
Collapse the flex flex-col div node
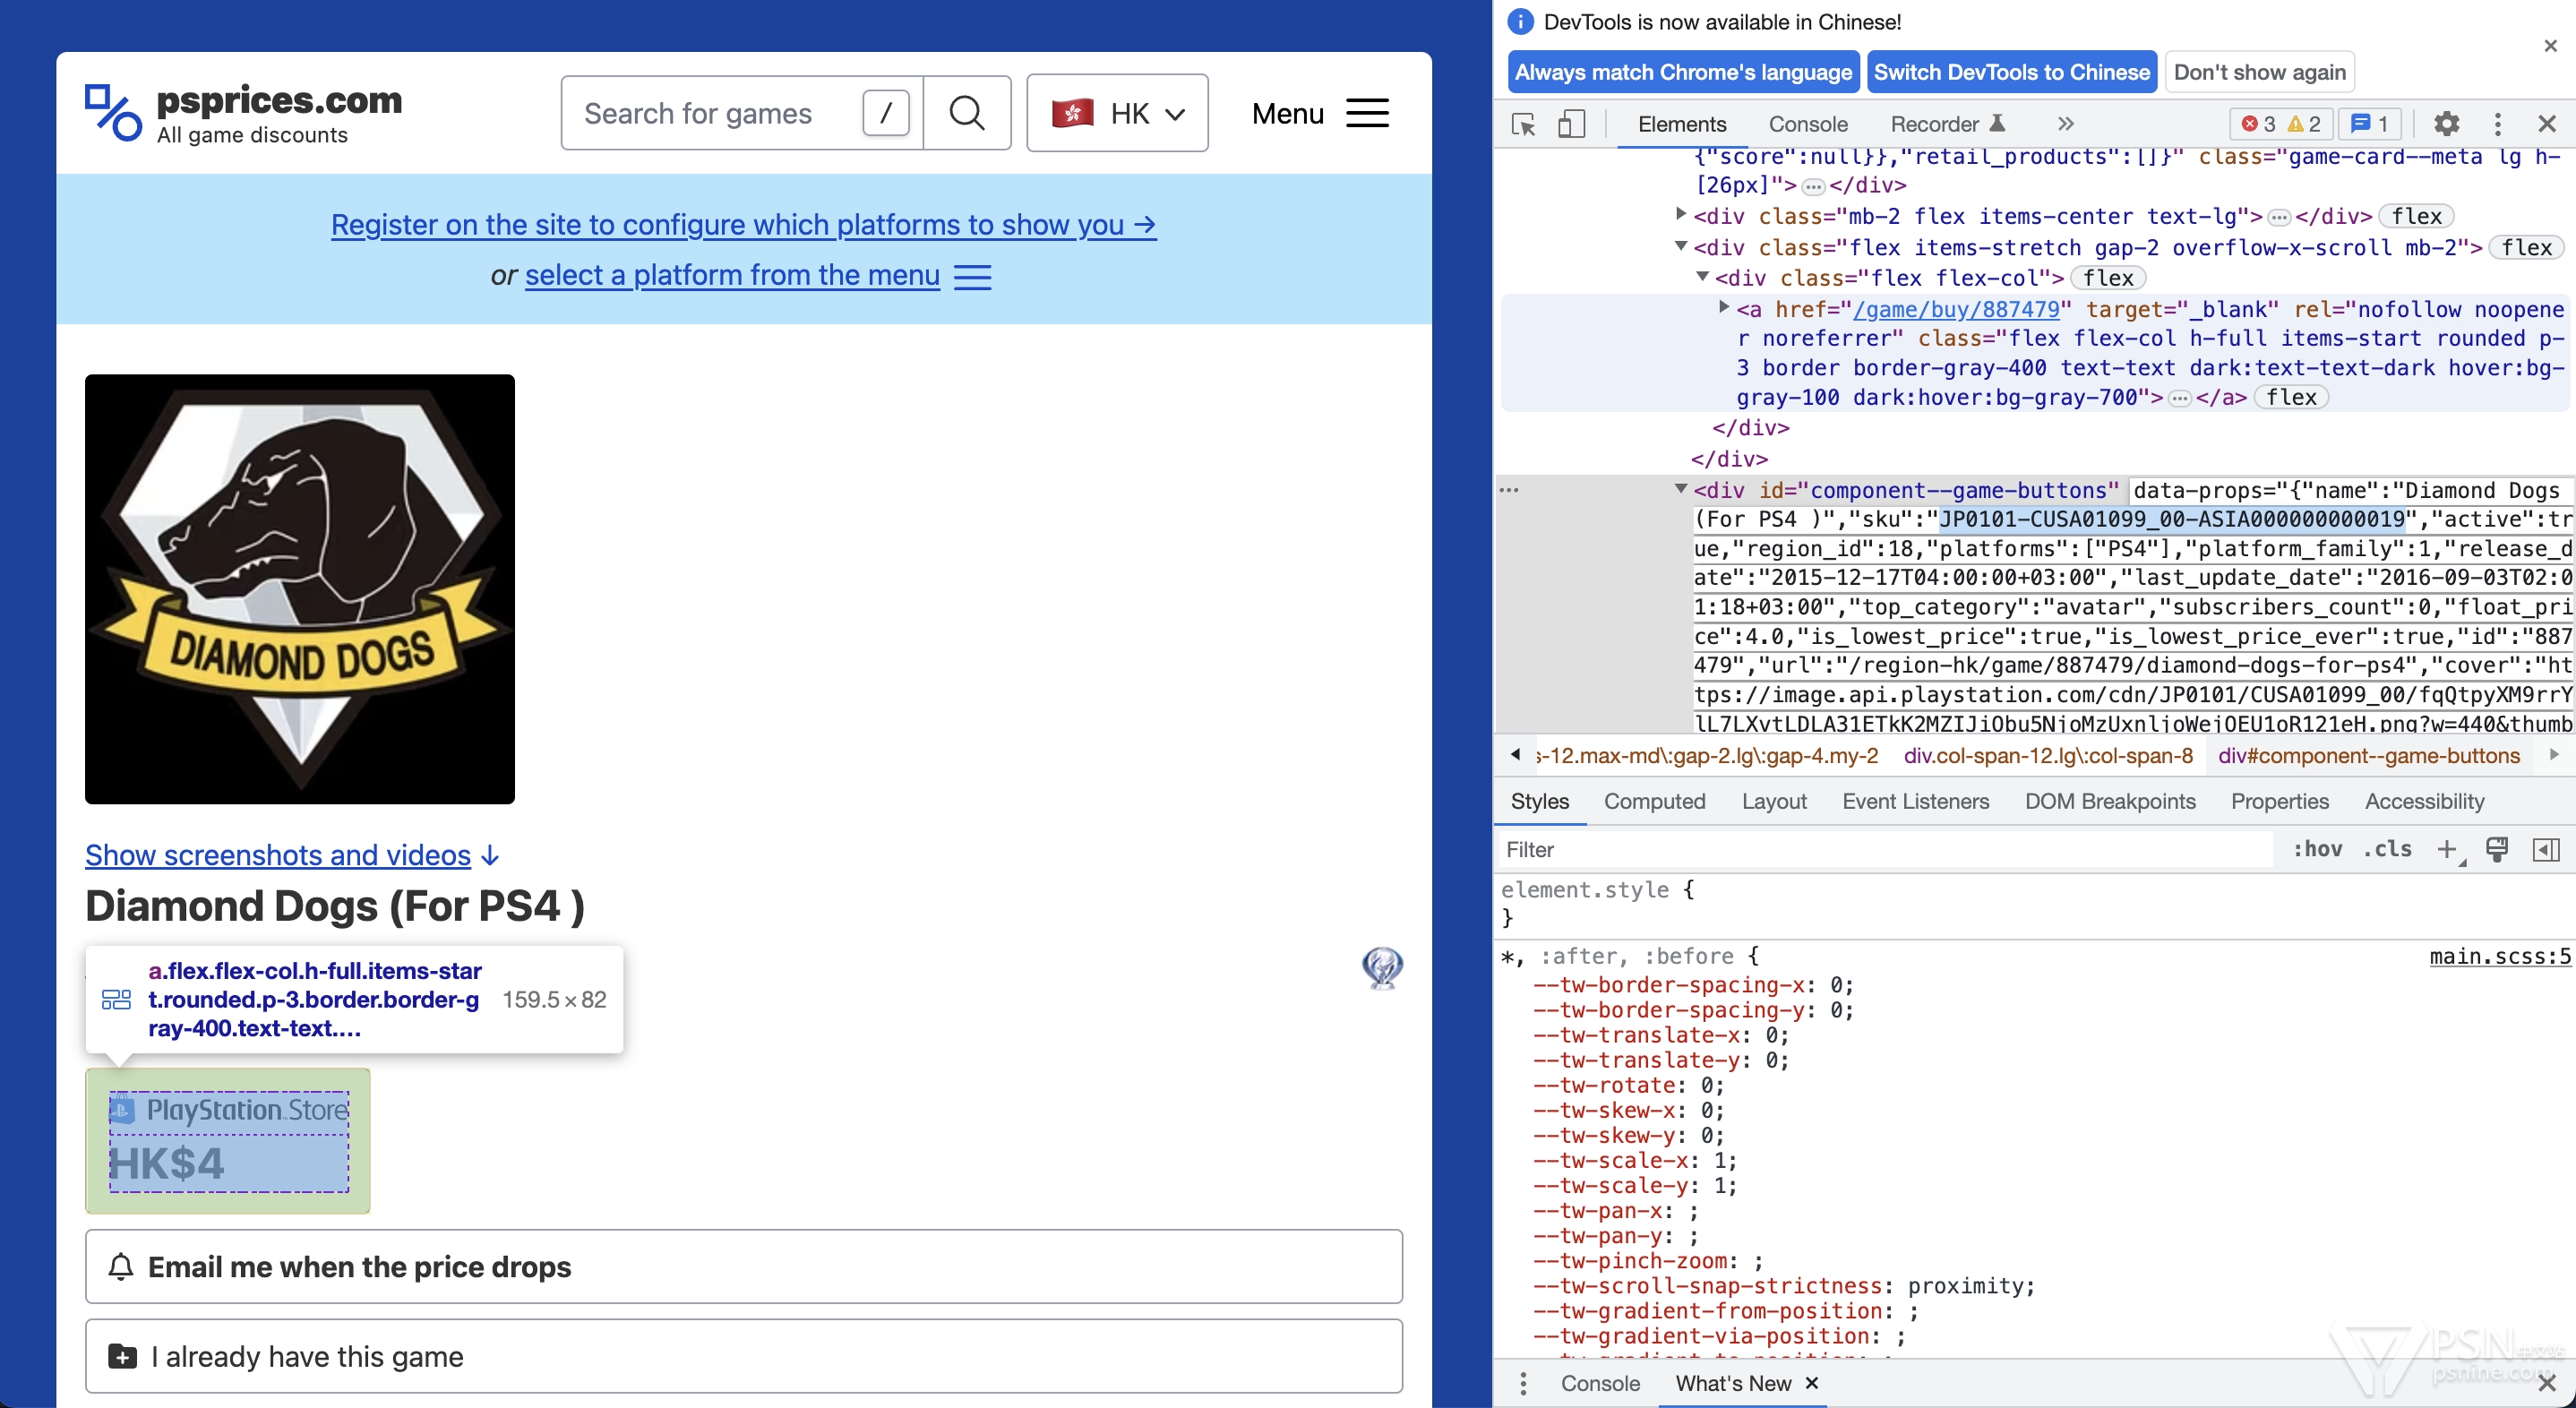pos(1702,277)
